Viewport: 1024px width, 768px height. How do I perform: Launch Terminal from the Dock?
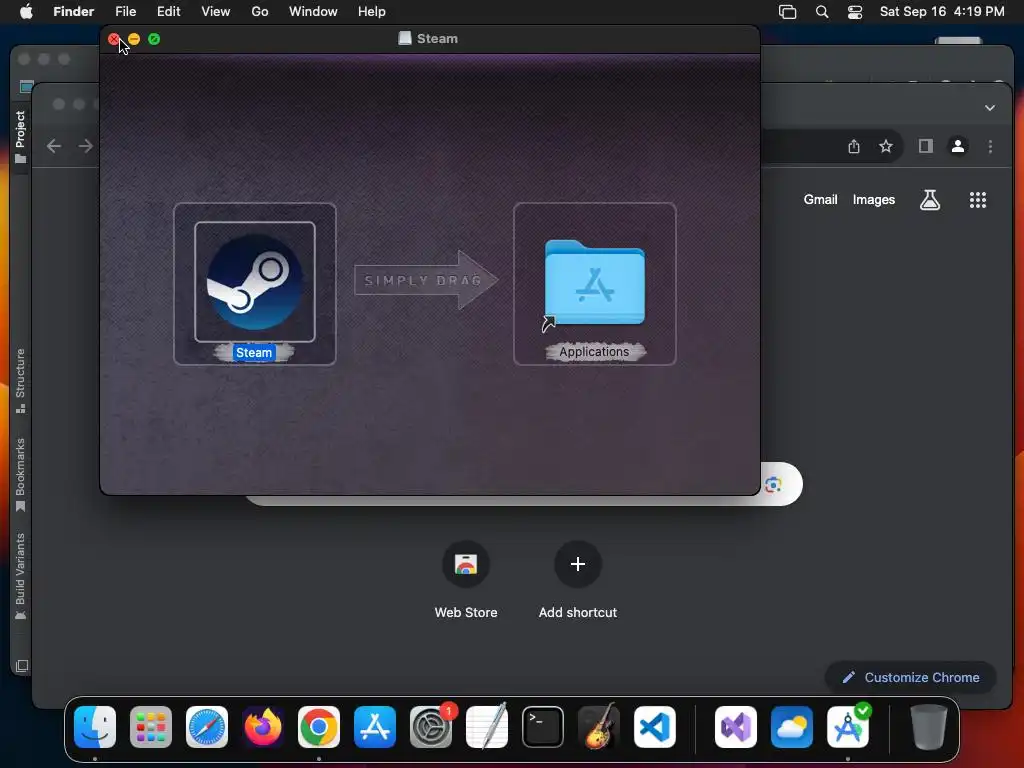(543, 727)
